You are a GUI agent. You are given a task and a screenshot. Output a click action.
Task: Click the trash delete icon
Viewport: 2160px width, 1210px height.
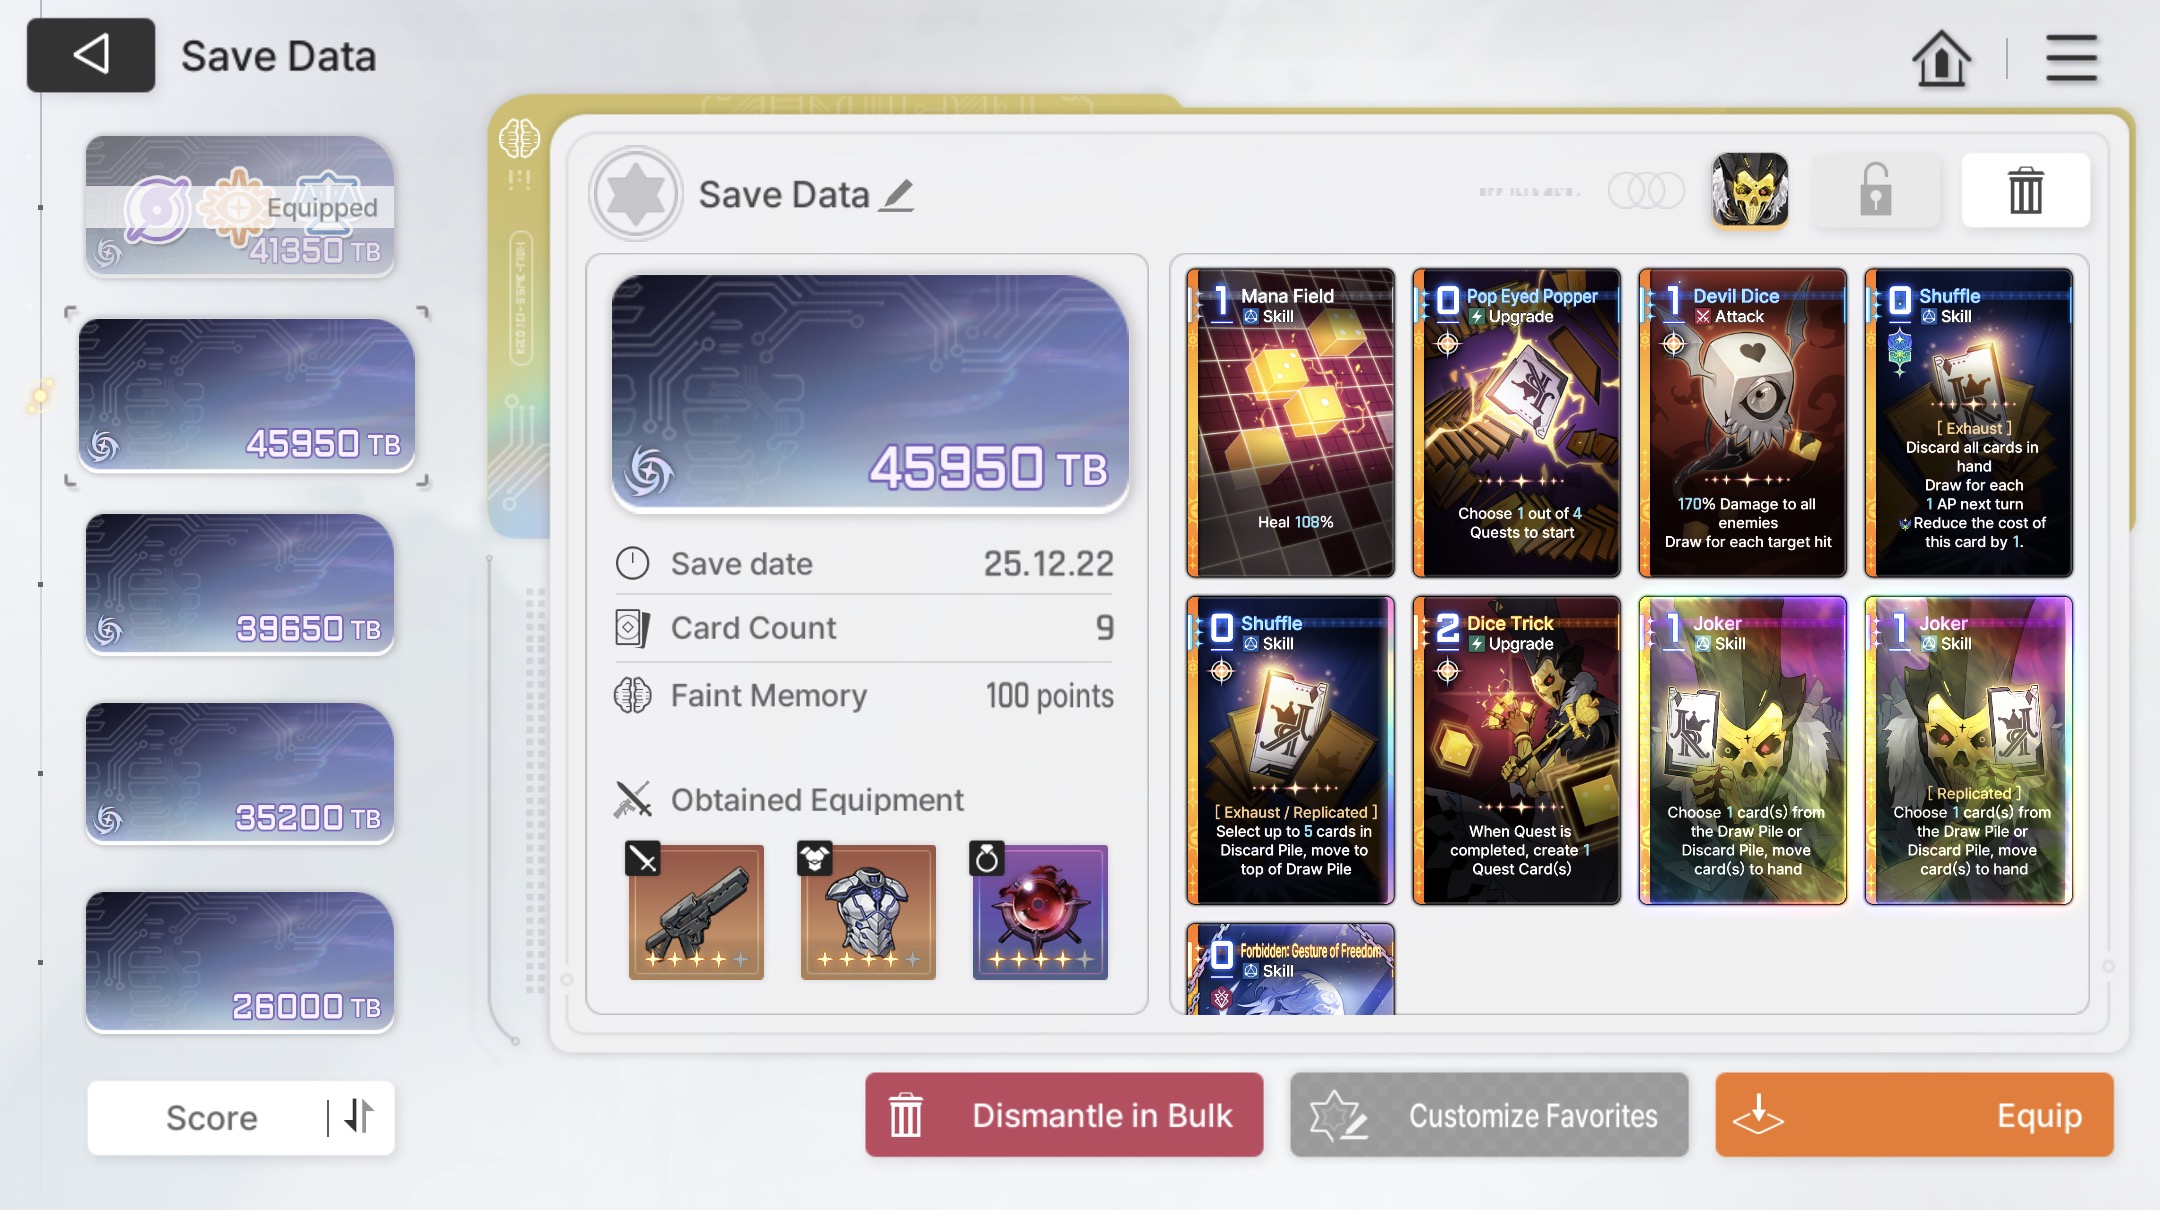point(2025,190)
